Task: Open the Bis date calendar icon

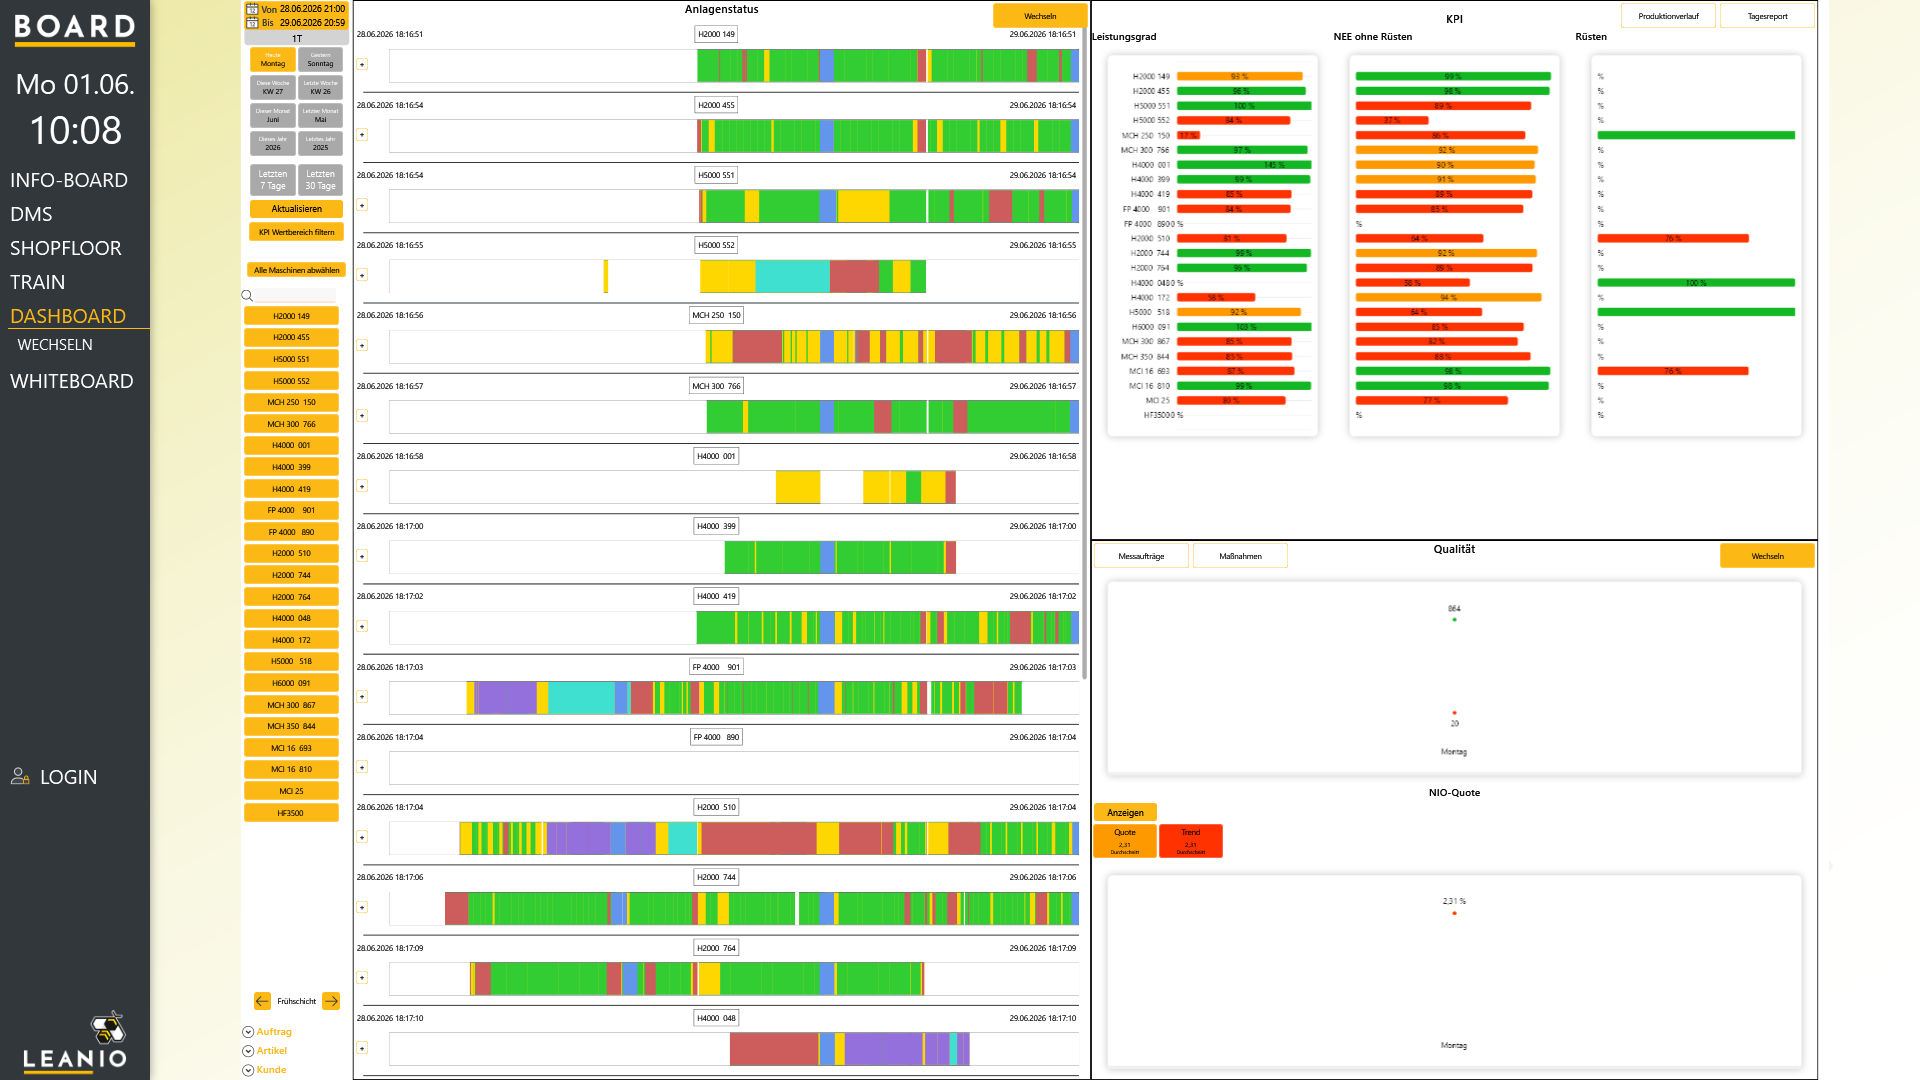Action: pyautogui.click(x=252, y=22)
